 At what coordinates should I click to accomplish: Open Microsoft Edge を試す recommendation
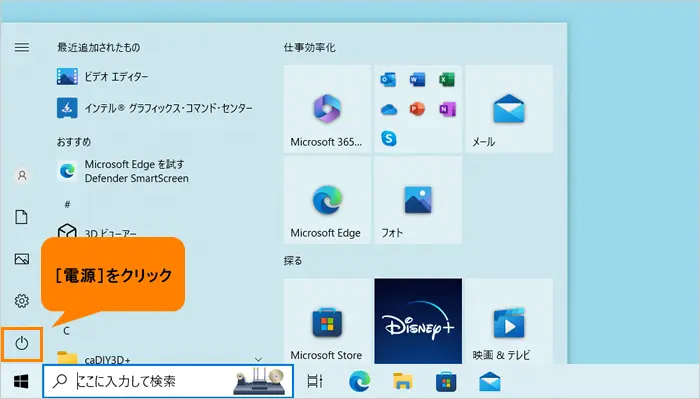123,171
